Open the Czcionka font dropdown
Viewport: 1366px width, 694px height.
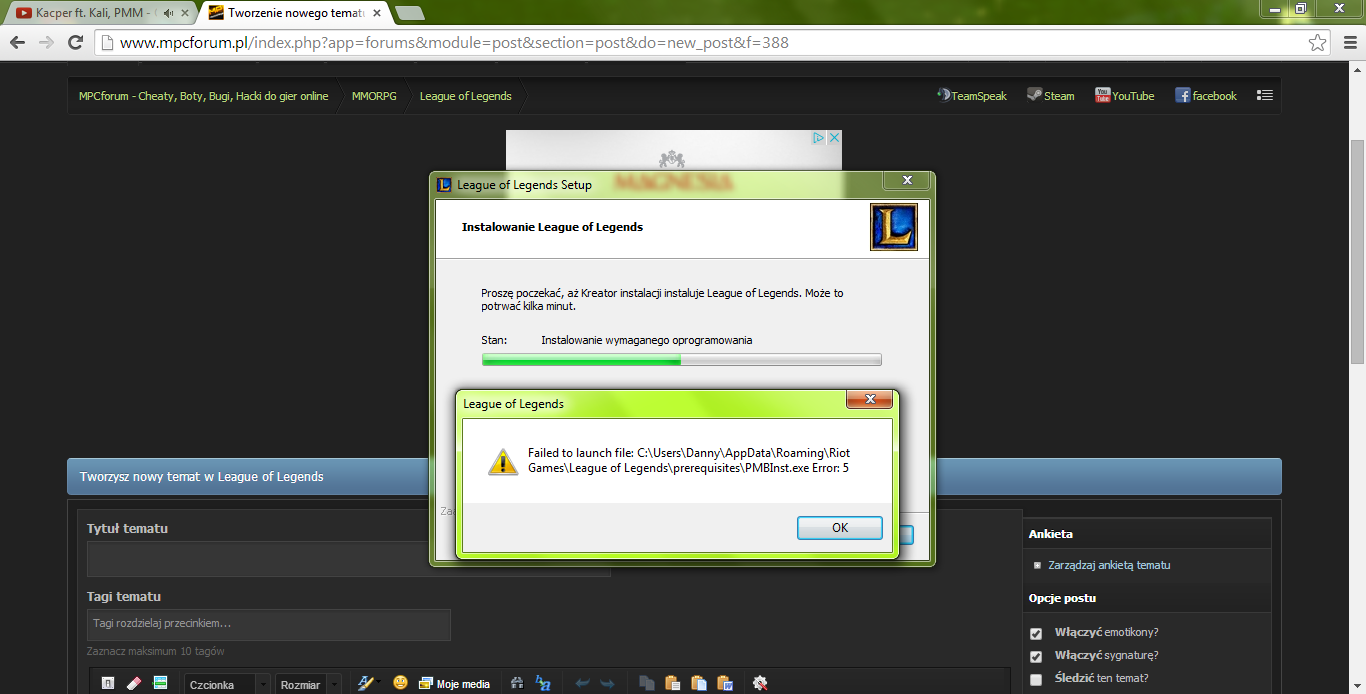tap(227, 684)
